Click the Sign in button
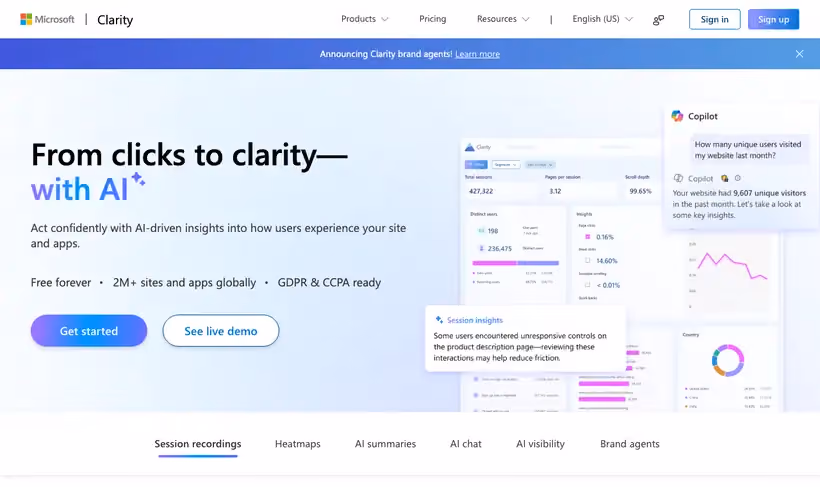 [714, 19]
